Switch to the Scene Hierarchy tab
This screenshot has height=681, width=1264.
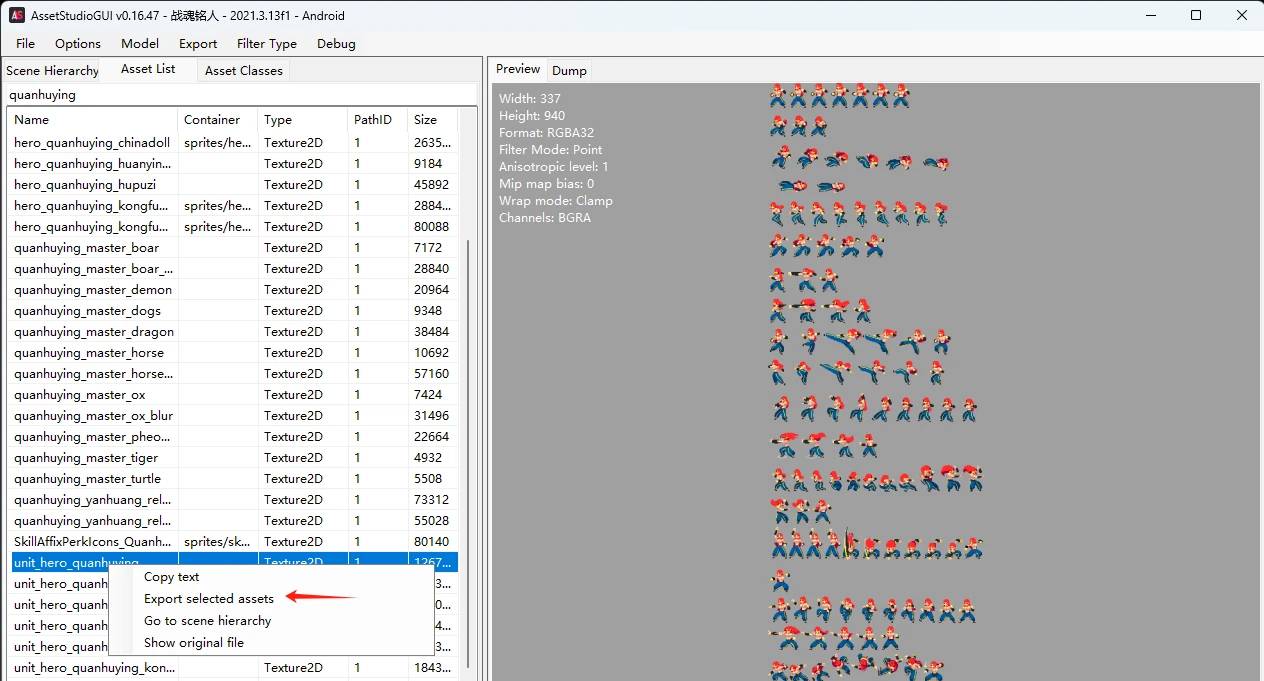tap(52, 71)
